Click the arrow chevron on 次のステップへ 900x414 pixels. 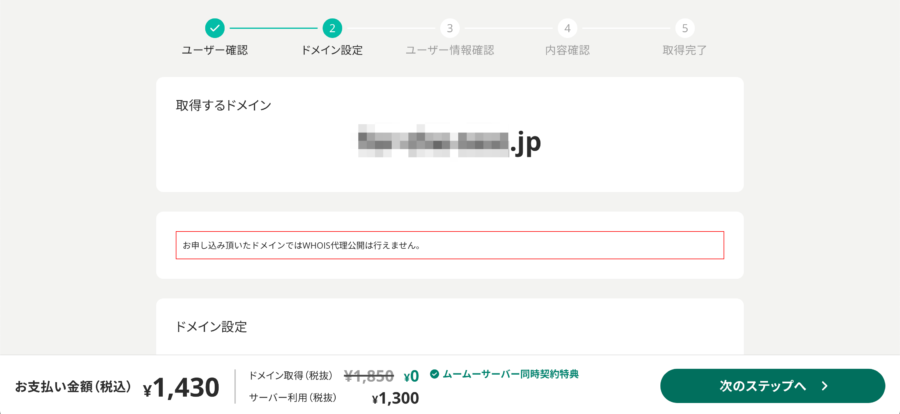824,386
